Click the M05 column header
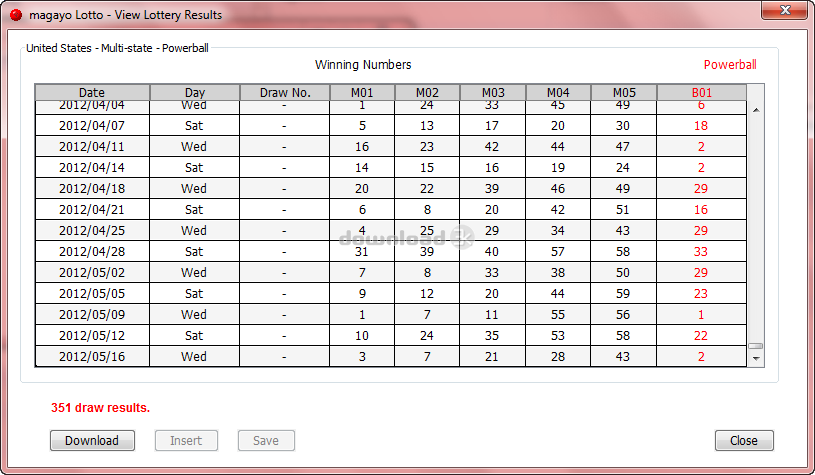This screenshot has width=815, height=475. (623, 93)
